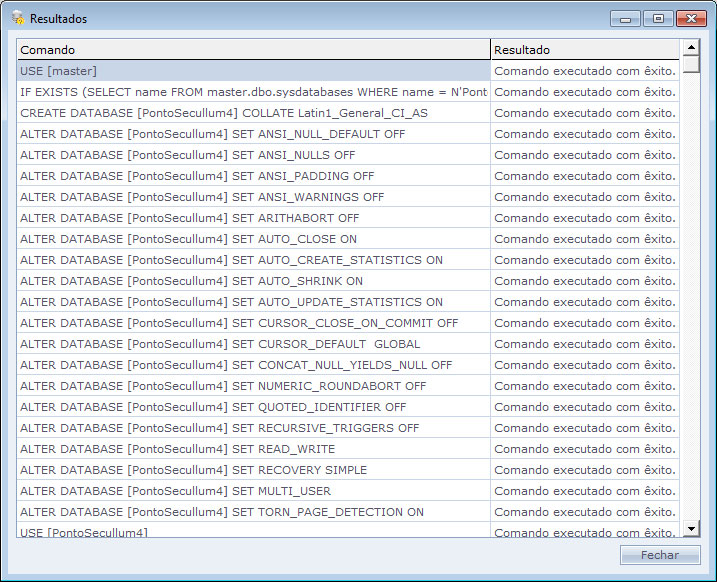Select the SET AUTO_CLOSE ON row
This screenshot has height=582, width=717.
click(253, 239)
